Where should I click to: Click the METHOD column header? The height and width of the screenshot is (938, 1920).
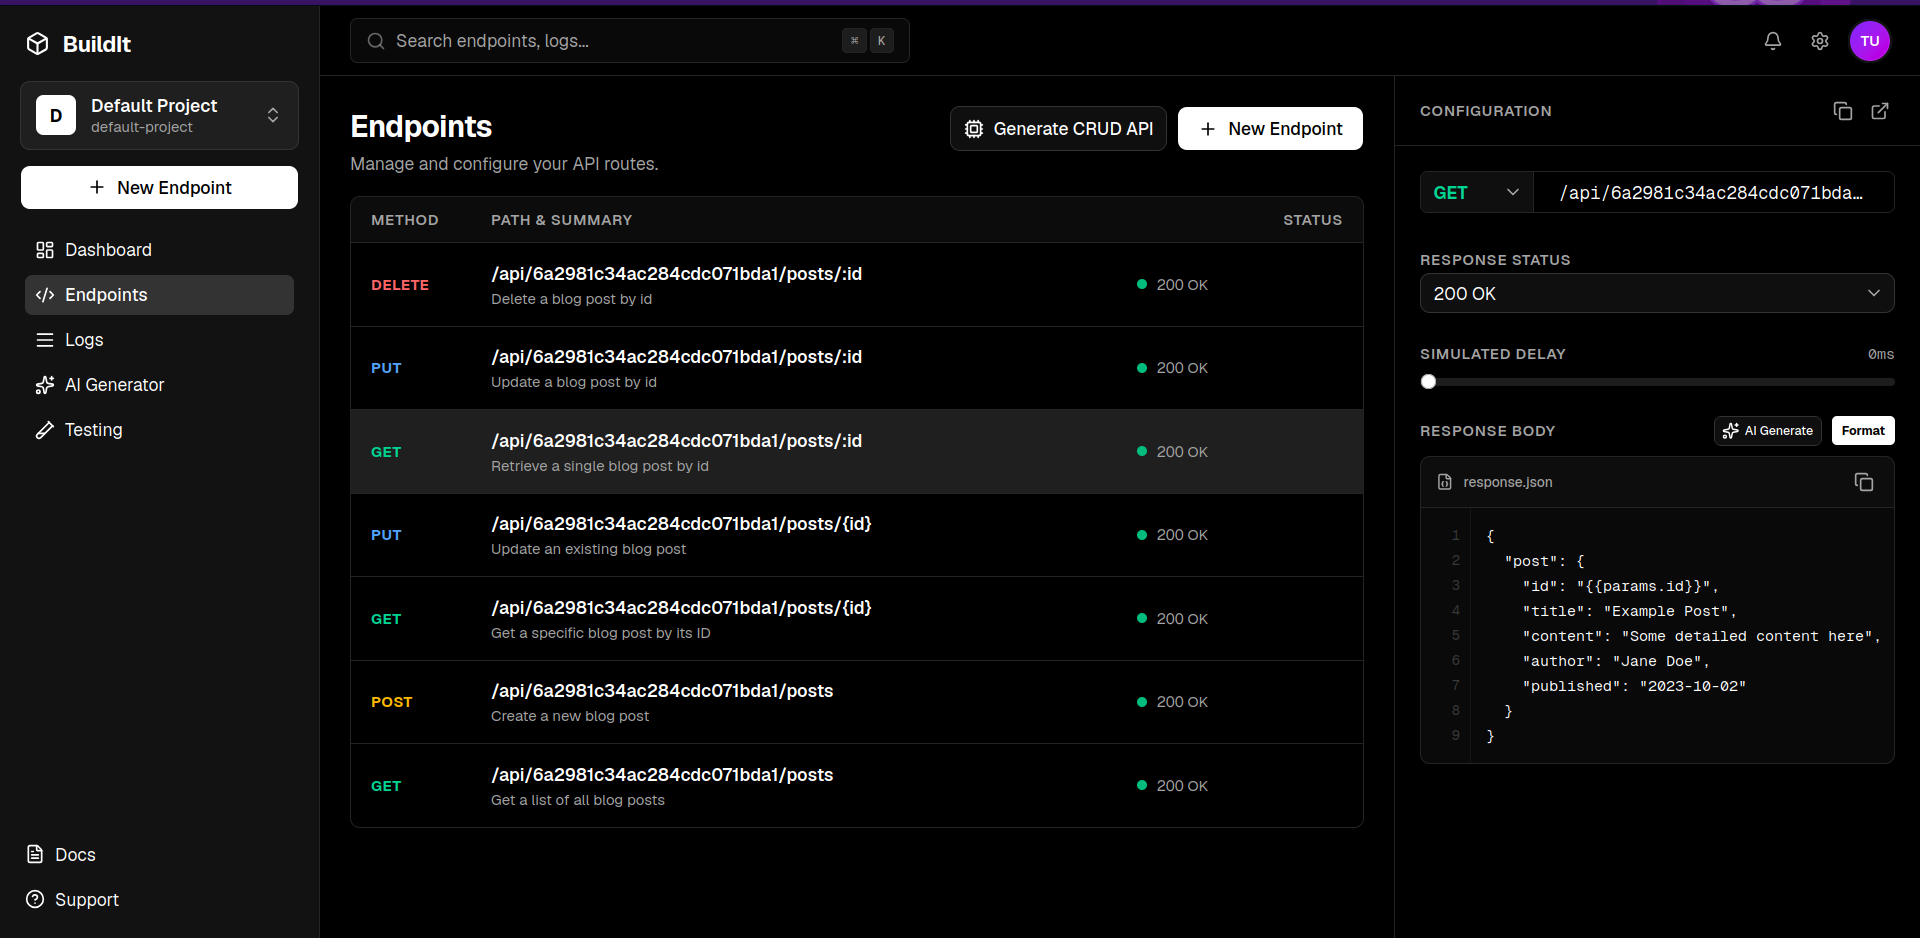[x=405, y=220]
